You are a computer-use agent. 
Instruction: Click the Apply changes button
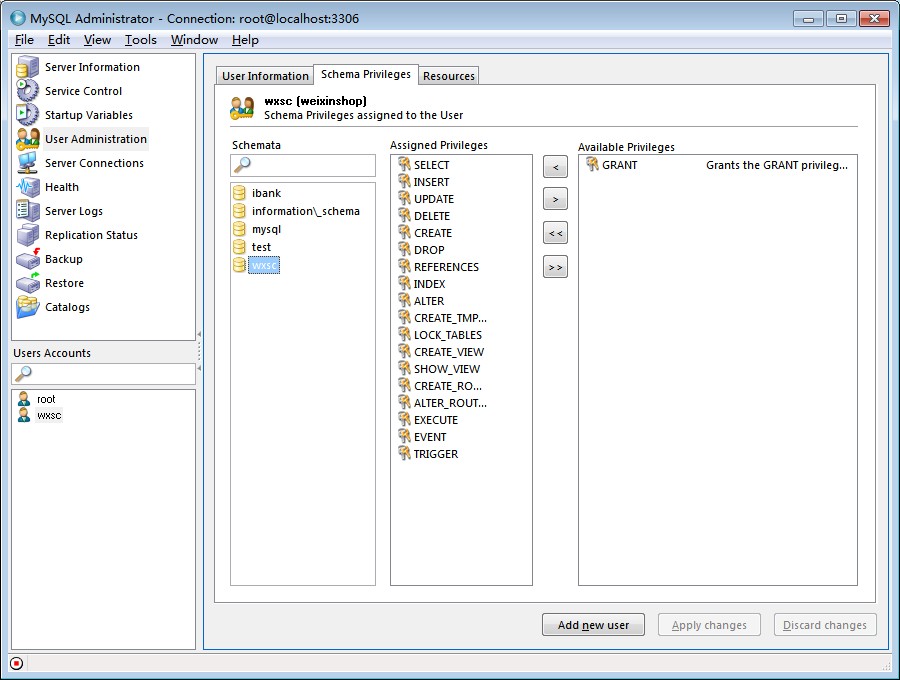pyautogui.click(x=709, y=625)
